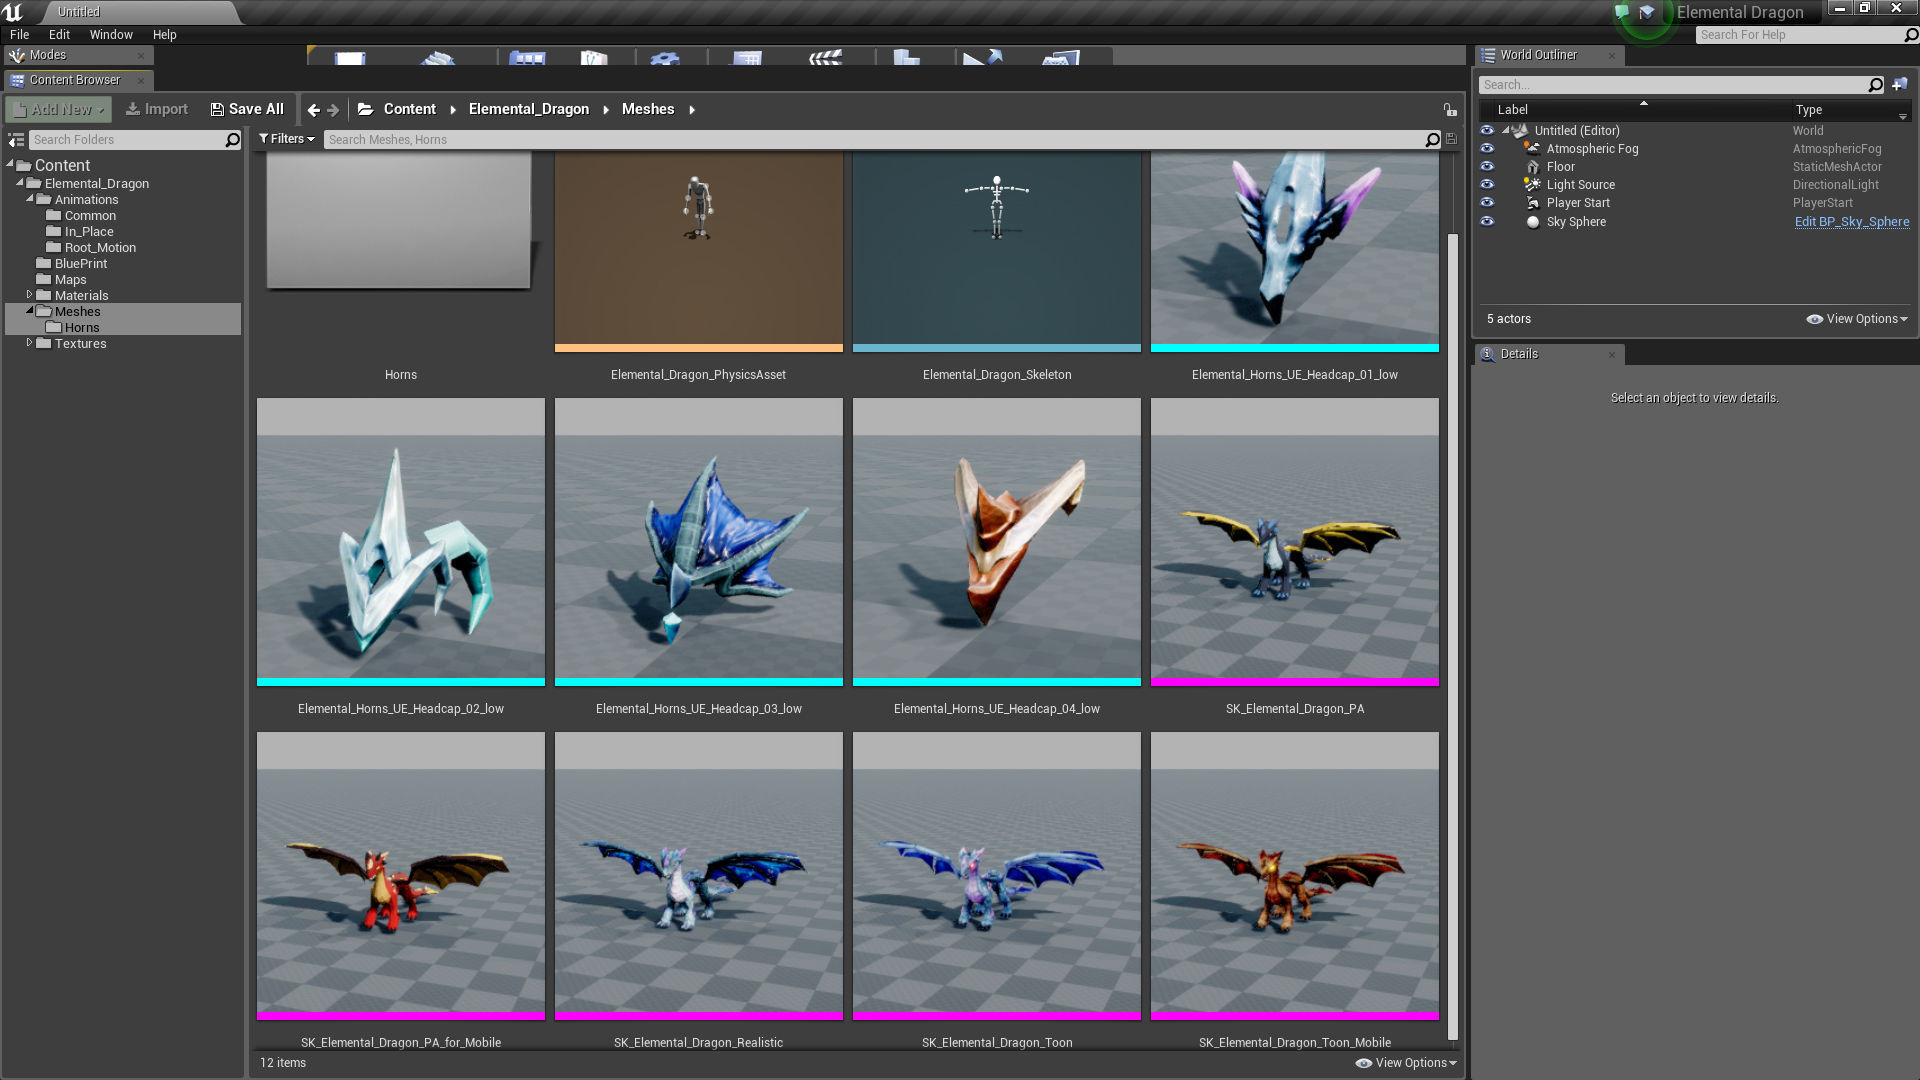Hide the Floor actor
The image size is (1920, 1080).
coord(1487,166)
